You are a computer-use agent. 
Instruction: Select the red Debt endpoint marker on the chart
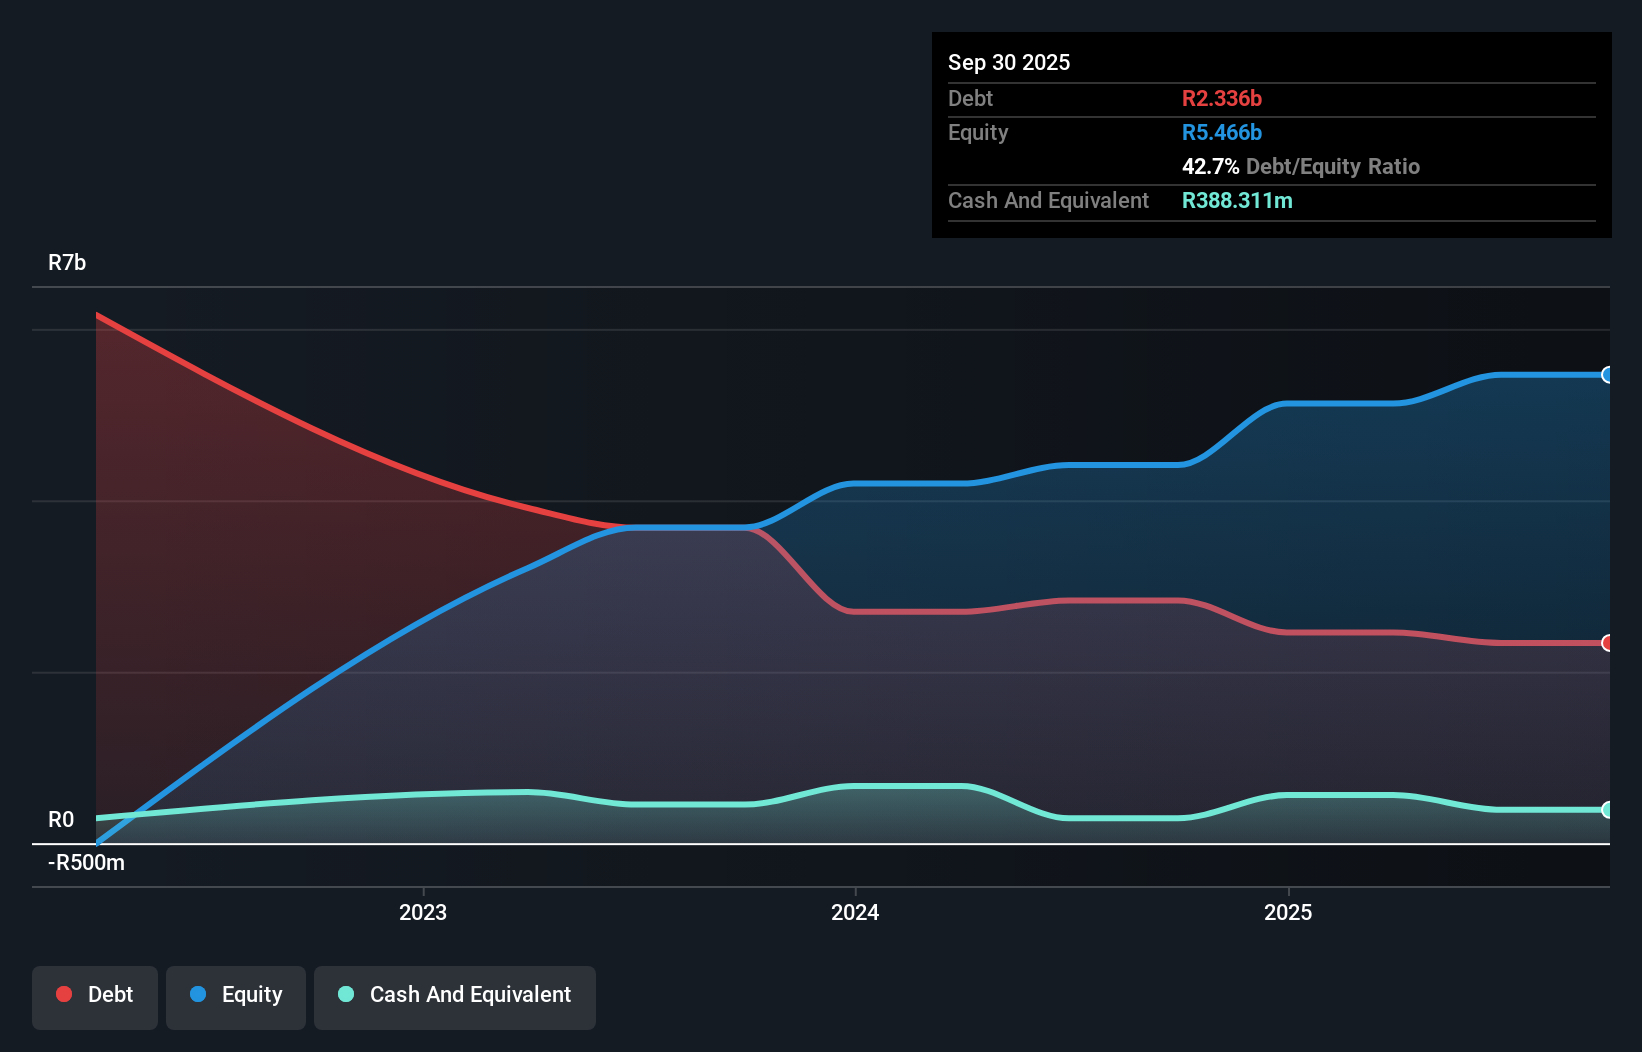coord(1606,643)
